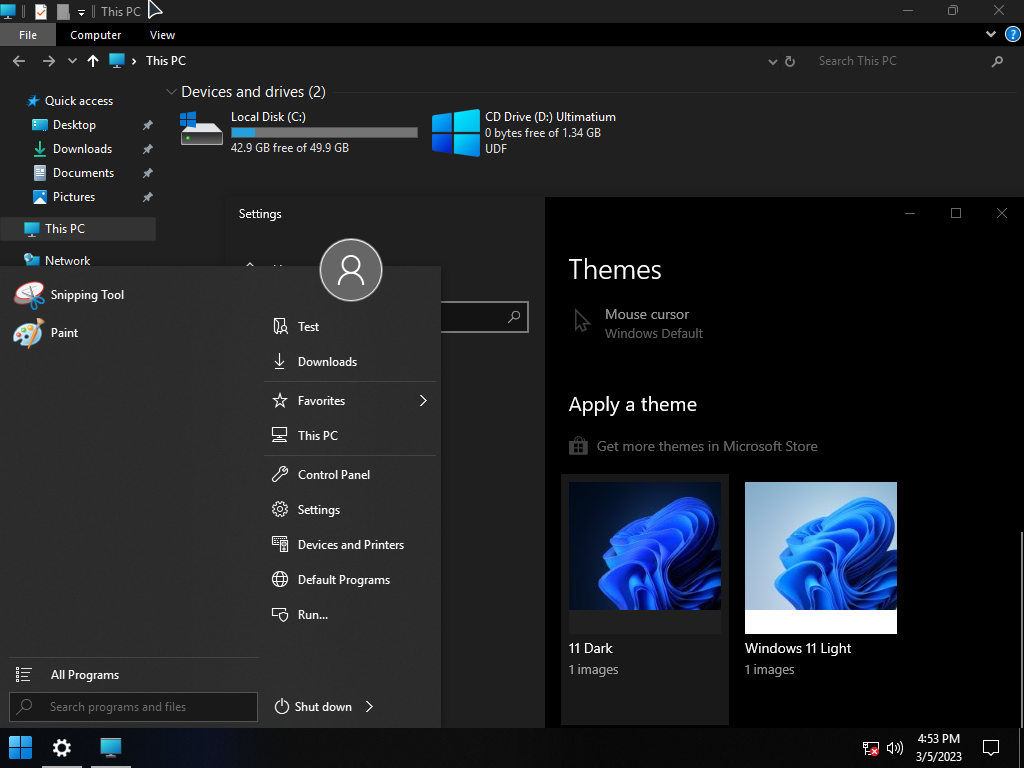Open Settings from Start menu list
Image resolution: width=1024 pixels, height=768 pixels.
pos(306,509)
